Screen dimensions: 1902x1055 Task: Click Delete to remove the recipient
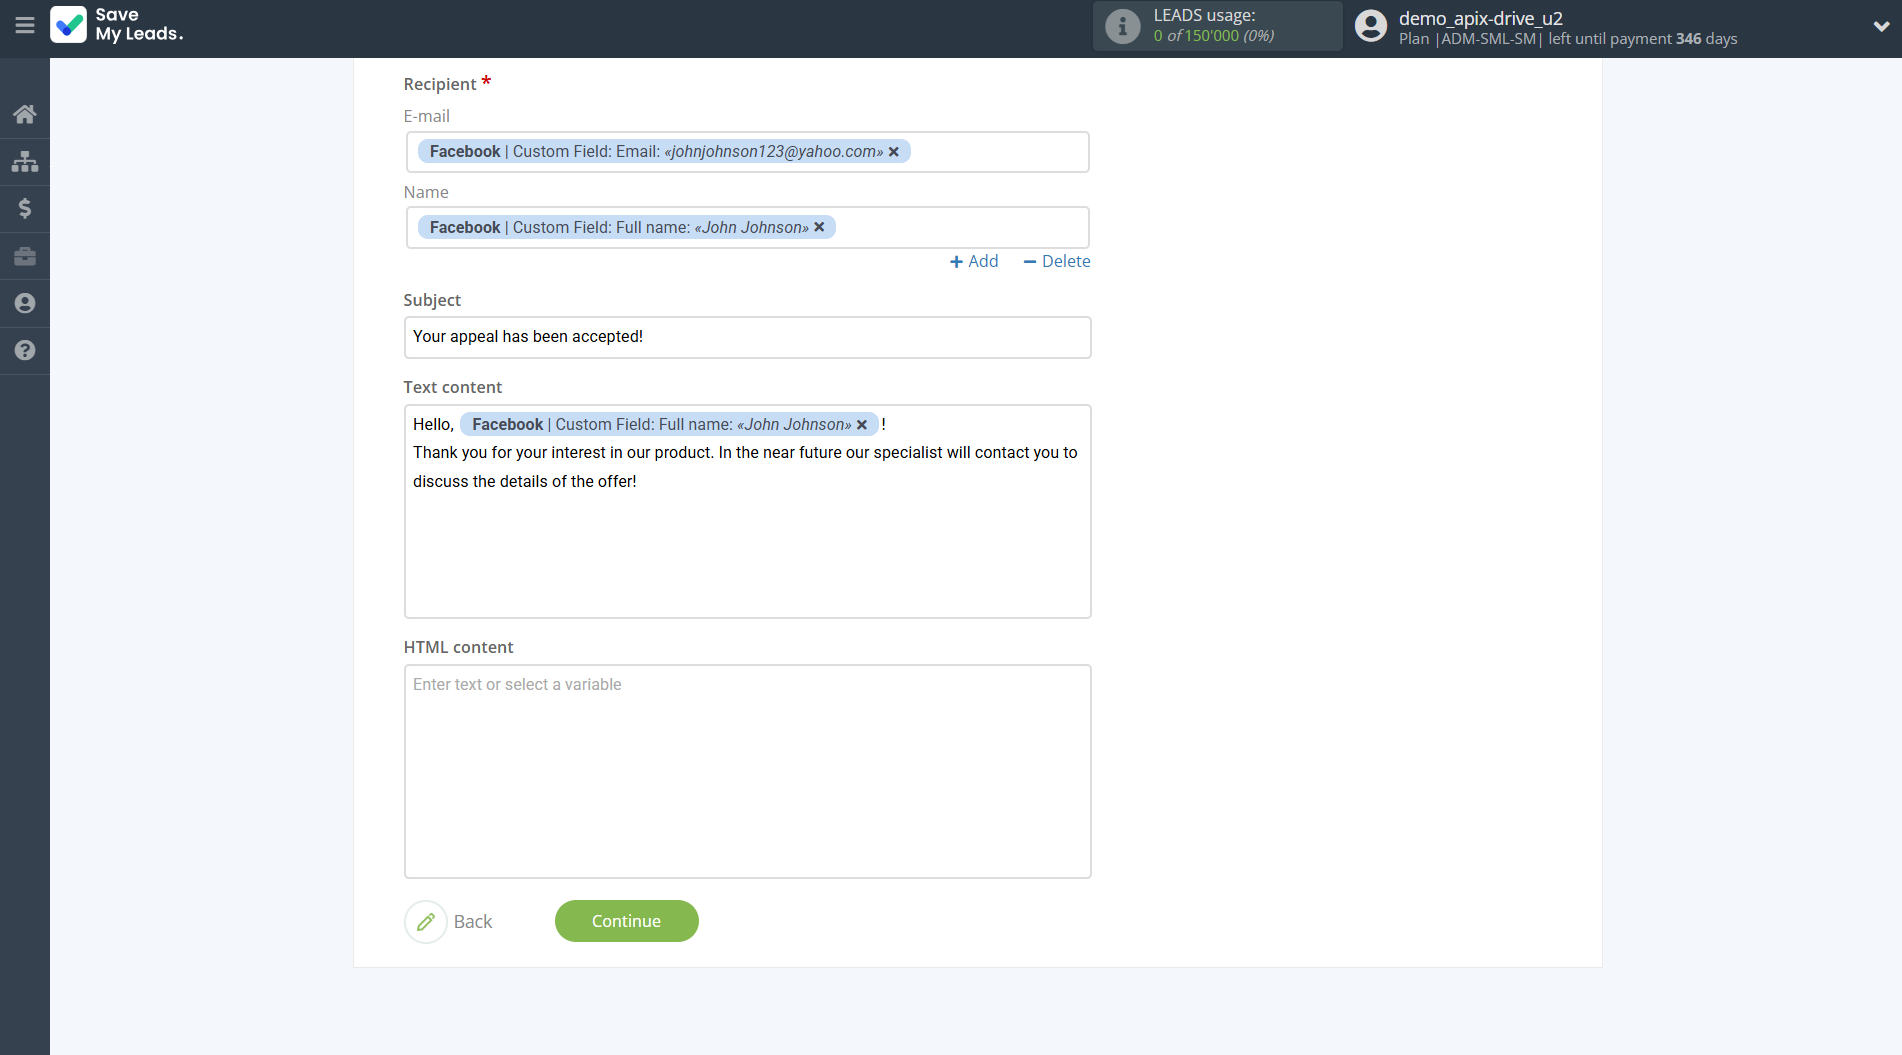click(1057, 261)
